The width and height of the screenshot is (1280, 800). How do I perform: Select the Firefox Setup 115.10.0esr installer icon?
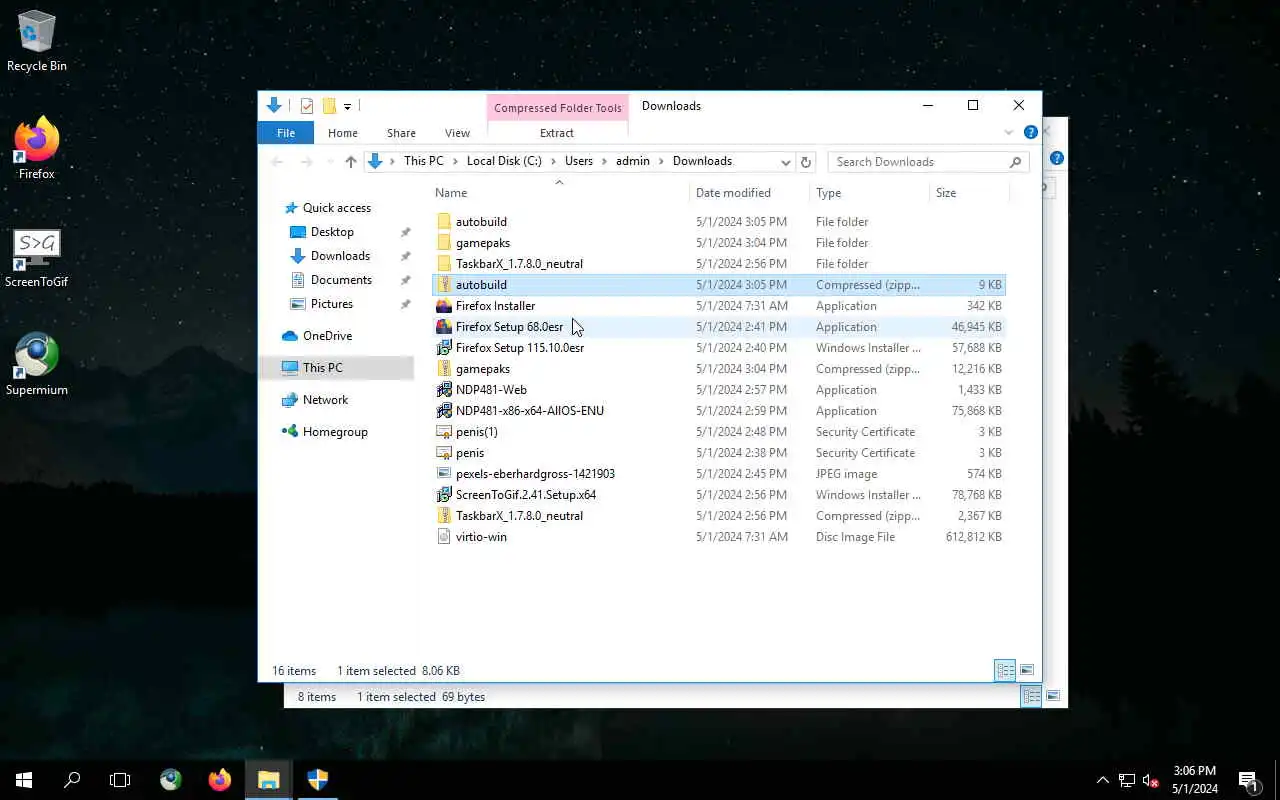pos(444,348)
